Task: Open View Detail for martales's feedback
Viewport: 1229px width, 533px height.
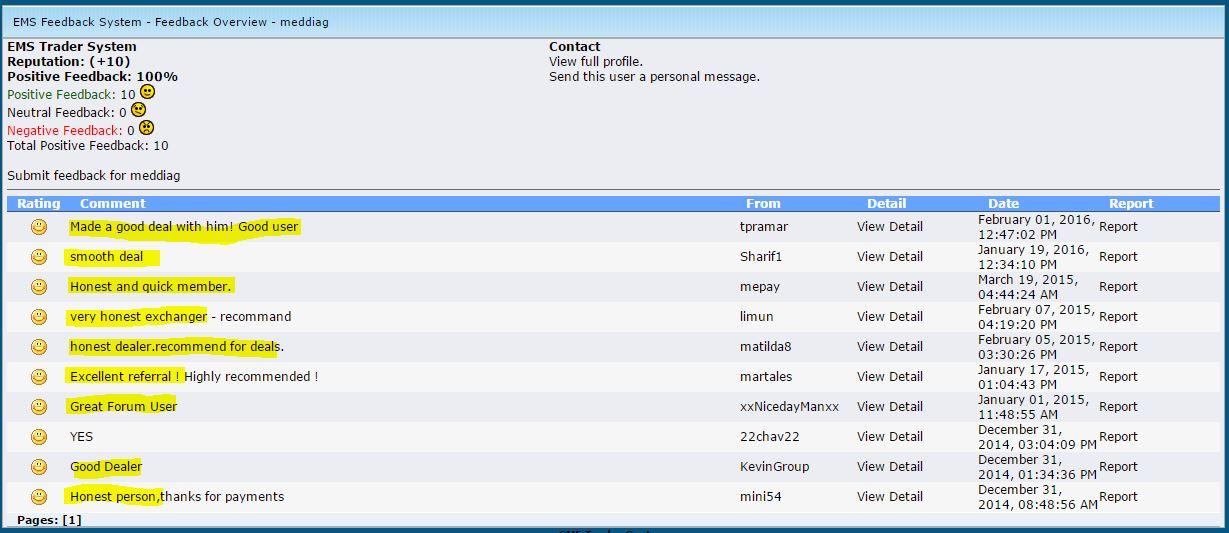Action: pyautogui.click(x=890, y=377)
